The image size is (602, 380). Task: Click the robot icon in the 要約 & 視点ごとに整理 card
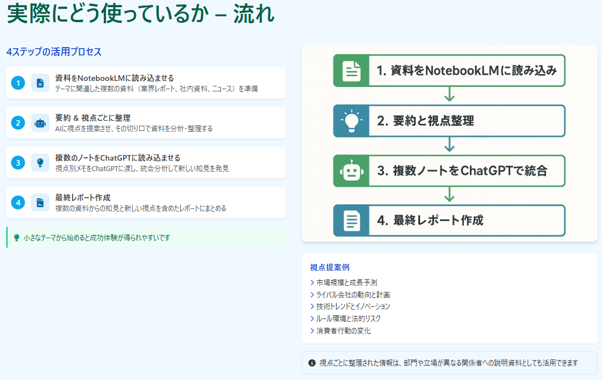pyautogui.click(x=40, y=123)
